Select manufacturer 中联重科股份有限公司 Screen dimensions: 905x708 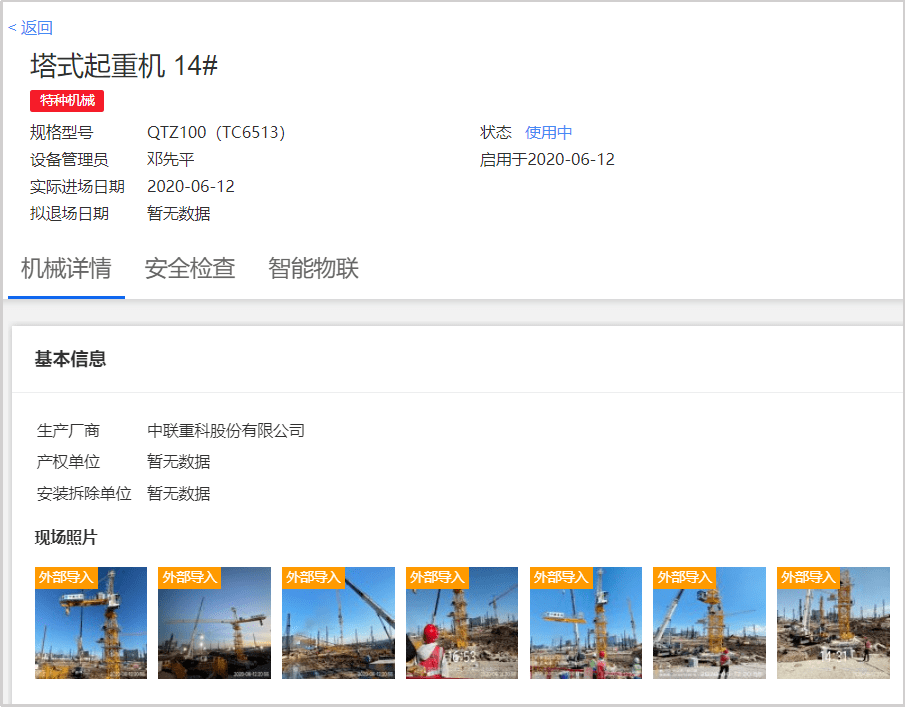(x=226, y=430)
